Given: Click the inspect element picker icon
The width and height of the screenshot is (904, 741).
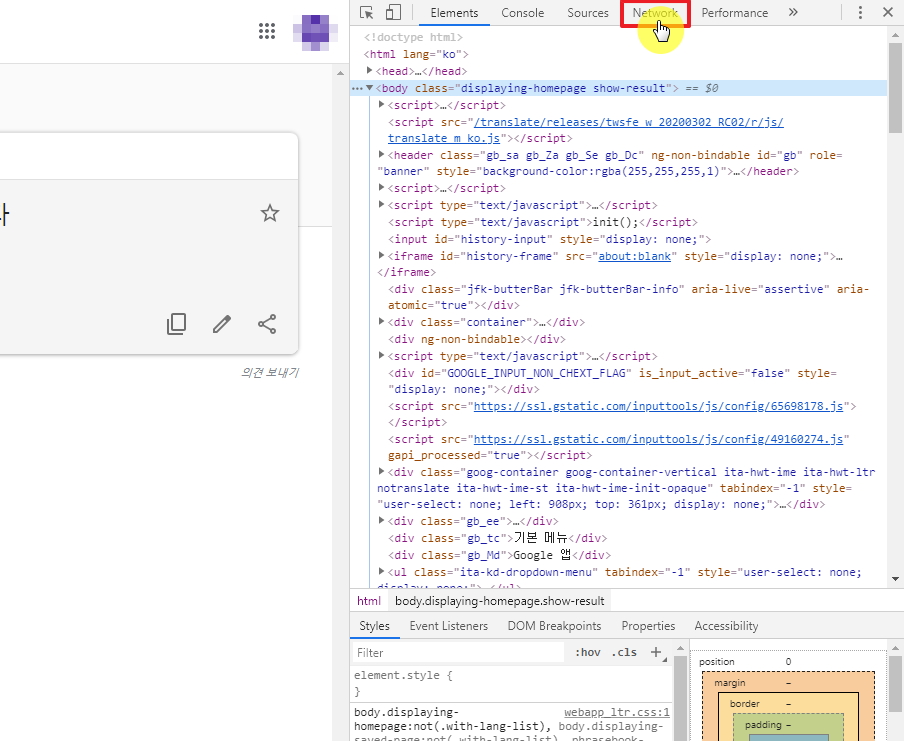Looking at the screenshot, I should [366, 13].
